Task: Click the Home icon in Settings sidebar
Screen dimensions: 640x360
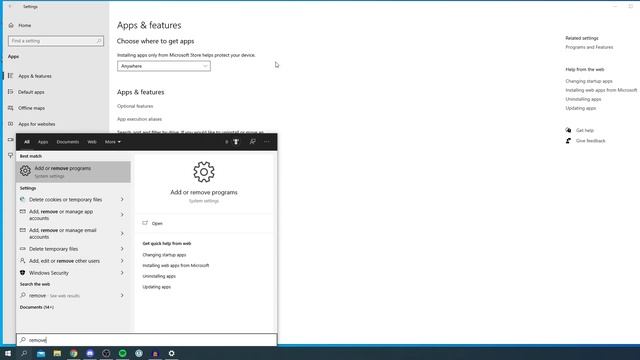Action: click(x=11, y=25)
